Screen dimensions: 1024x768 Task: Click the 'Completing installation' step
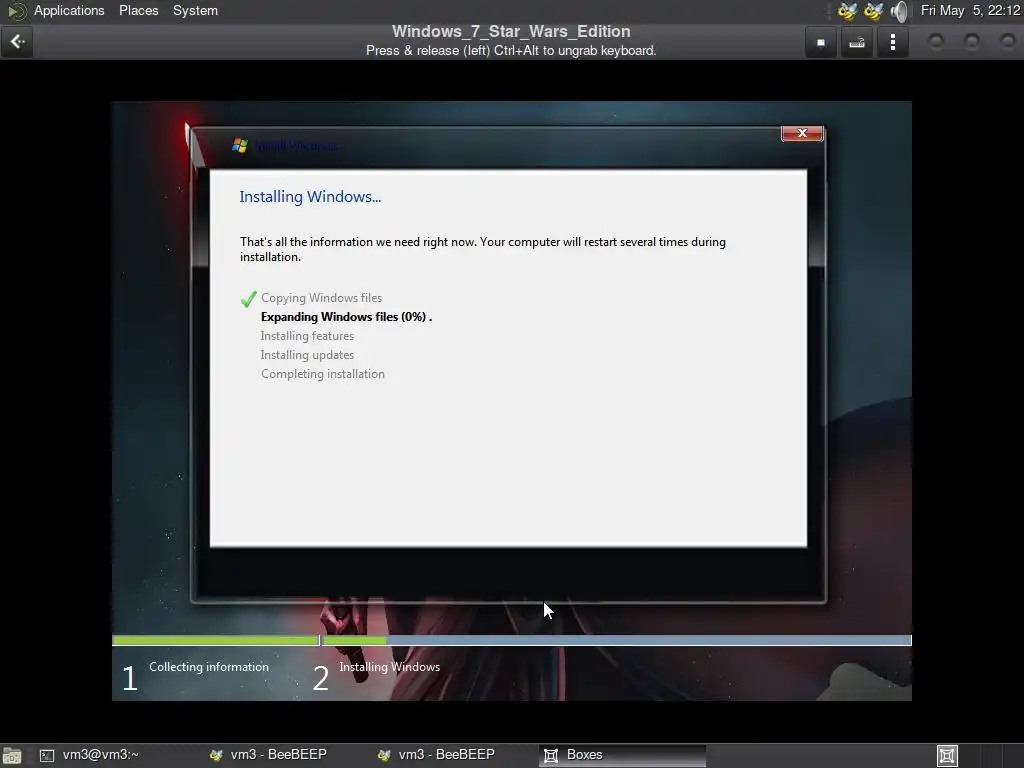(x=323, y=374)
